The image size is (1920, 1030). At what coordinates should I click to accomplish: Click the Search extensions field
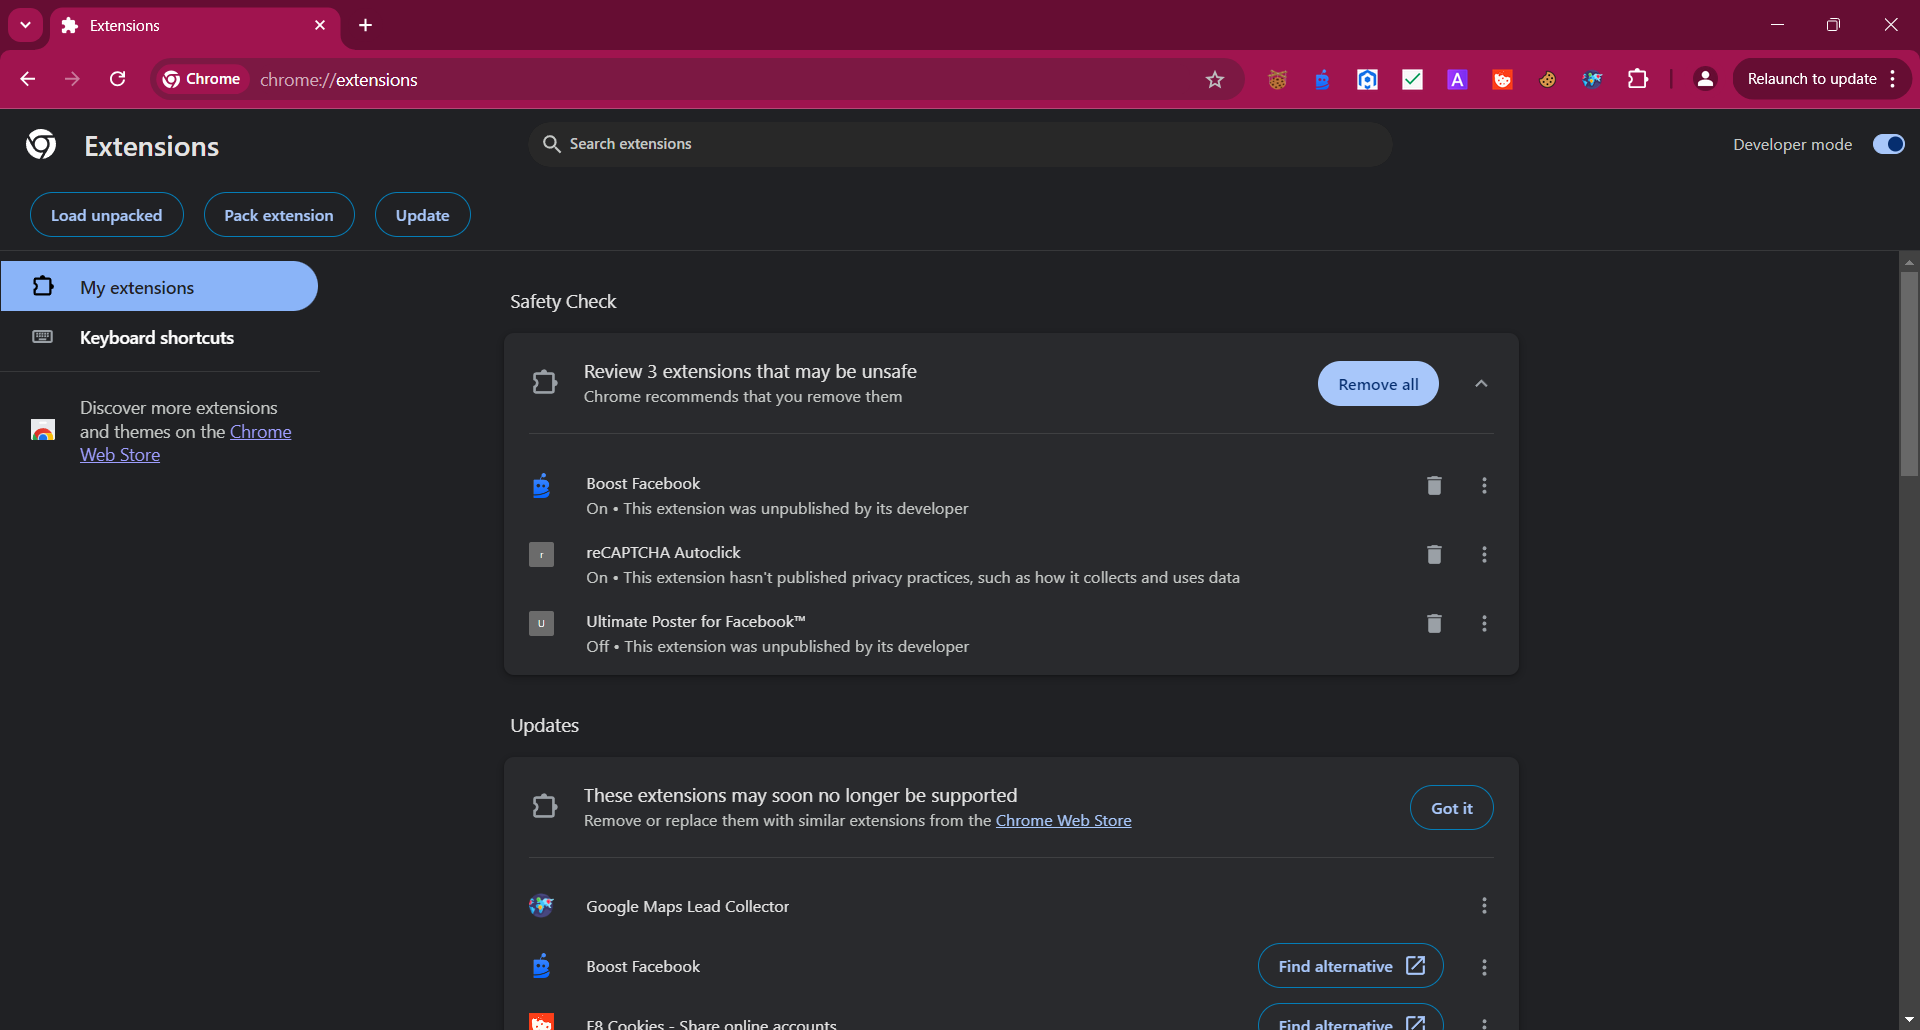click(x=960, y=144)
